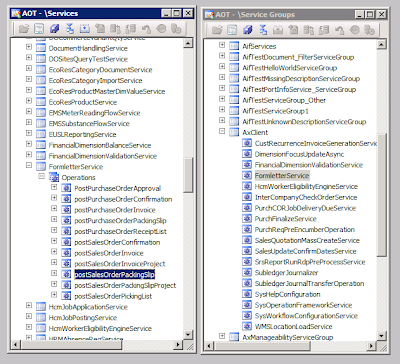The image size is (400, 364).
Task: Click the icon beside AxClient service group
Action: click(234, 132)
